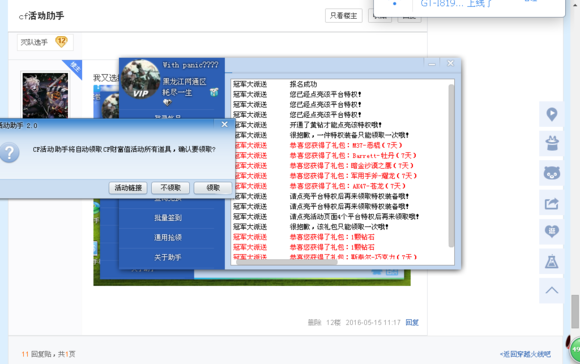Click the With panic???? username
This screenshot has width=580, height=364.
click(x=190, y=65)
